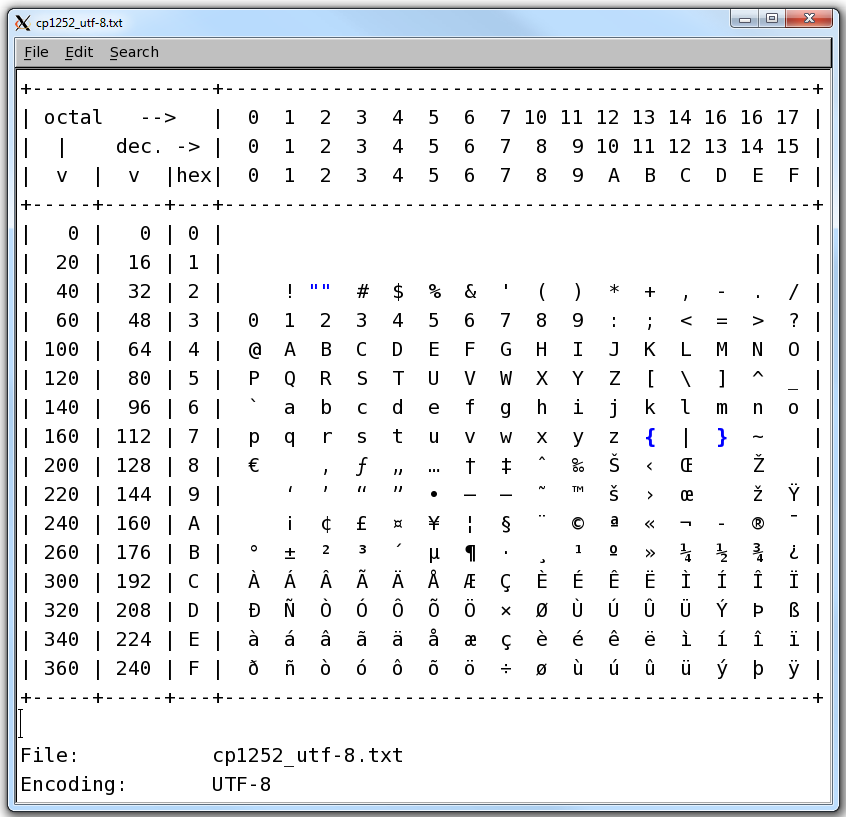This screenshot has height=817, width=846.
Task: Click the word 'octal' in the header
Action: [x=73, y=118]
